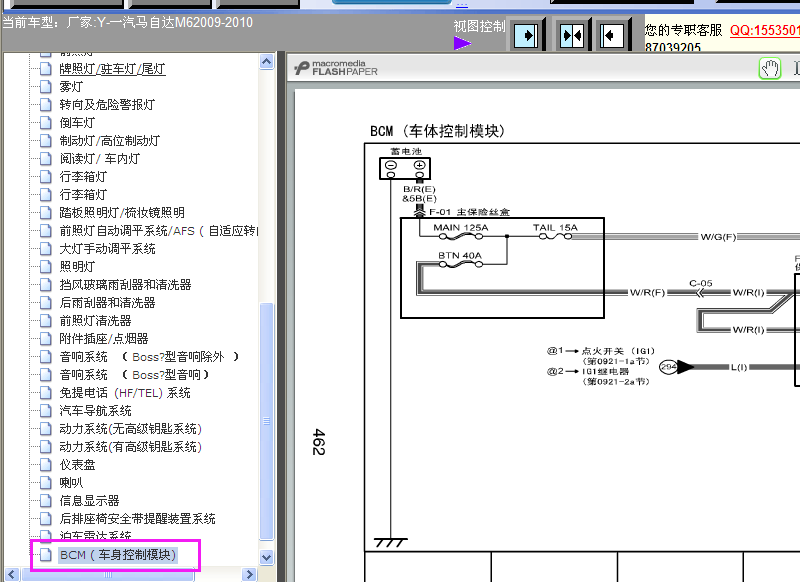Screen dimensions: 800x582
Task: Click the document icon beside 仪表盘
Action: 44,464
